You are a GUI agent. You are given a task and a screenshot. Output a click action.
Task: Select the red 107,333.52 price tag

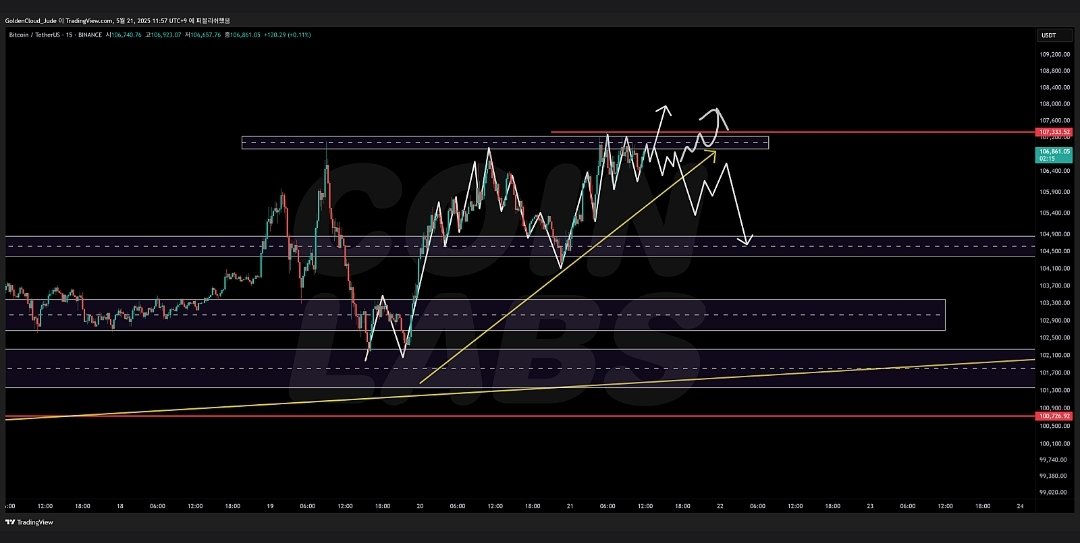click(x=1055, y=132)
